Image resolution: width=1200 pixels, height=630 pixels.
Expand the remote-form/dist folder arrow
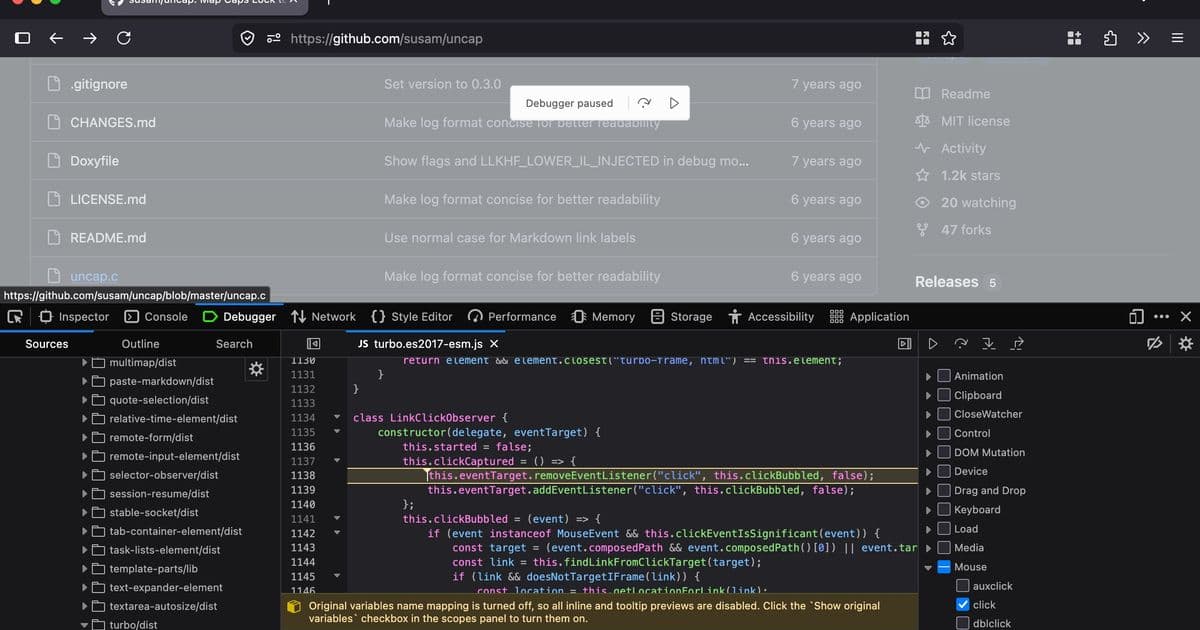coord(85,437)
